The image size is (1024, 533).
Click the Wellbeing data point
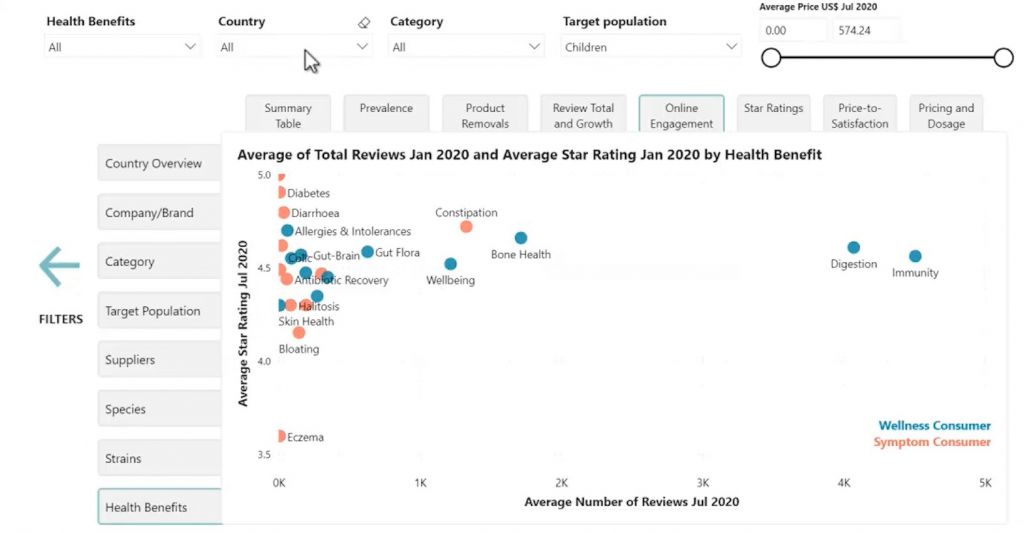click(x=450, y=264)
